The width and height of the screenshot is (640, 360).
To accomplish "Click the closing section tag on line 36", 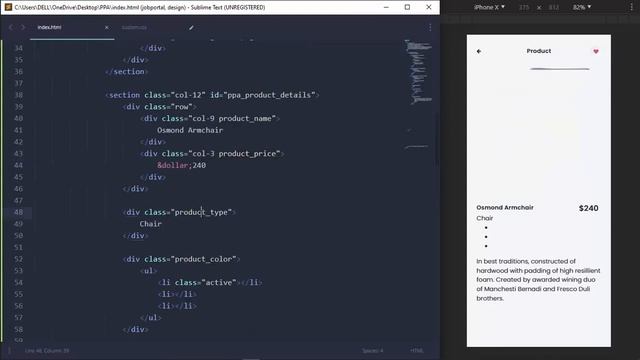I will [x=127, y=71].
